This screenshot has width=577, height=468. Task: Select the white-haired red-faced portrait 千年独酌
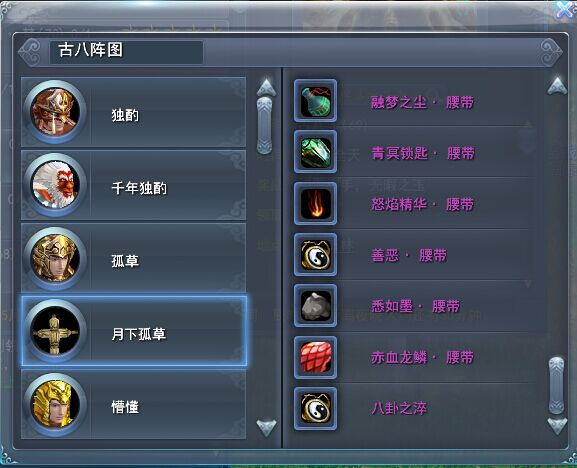coord(56,185)
